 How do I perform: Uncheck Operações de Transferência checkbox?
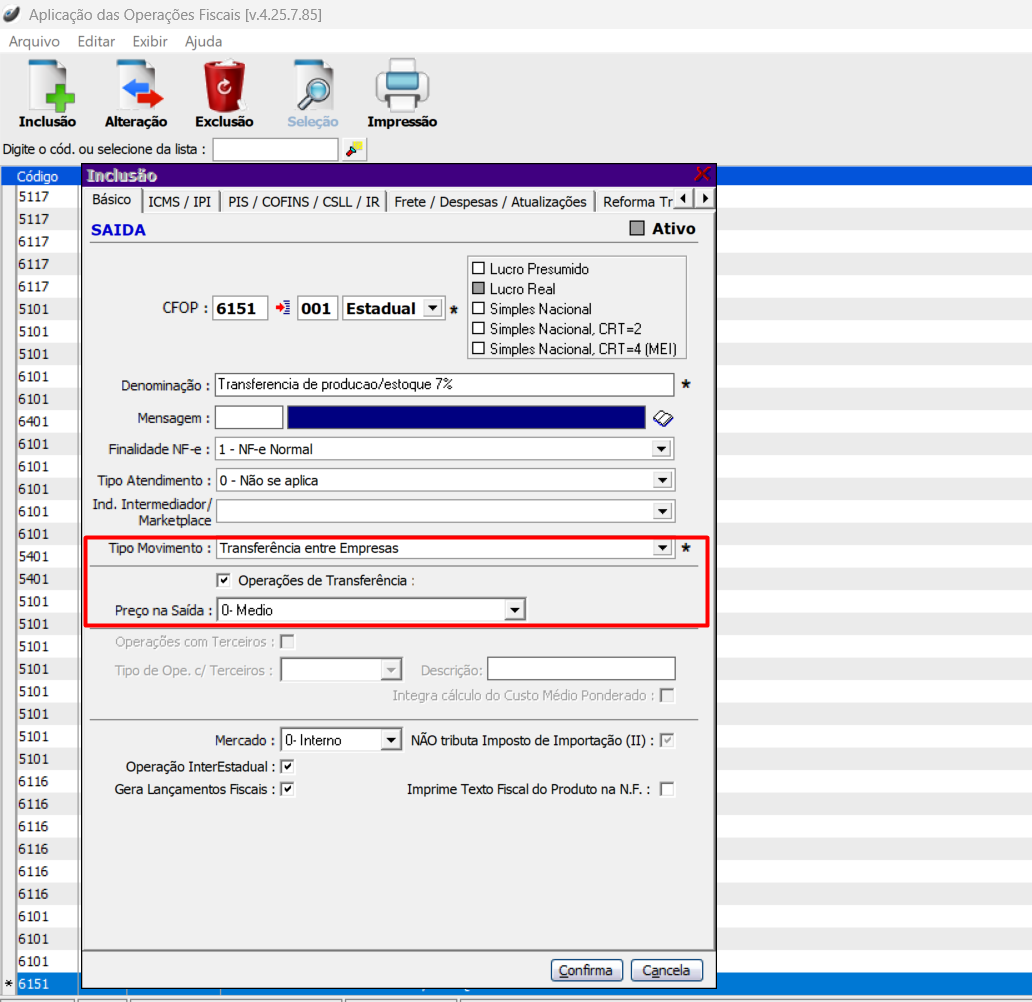click(x=223, y=580)
